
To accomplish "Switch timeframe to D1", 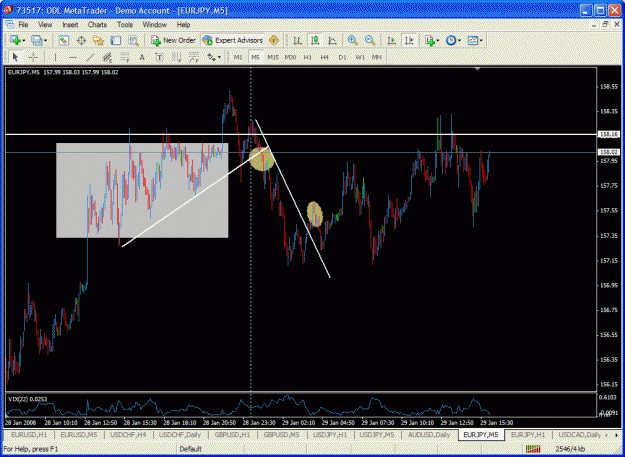I will tap(342, 57).
